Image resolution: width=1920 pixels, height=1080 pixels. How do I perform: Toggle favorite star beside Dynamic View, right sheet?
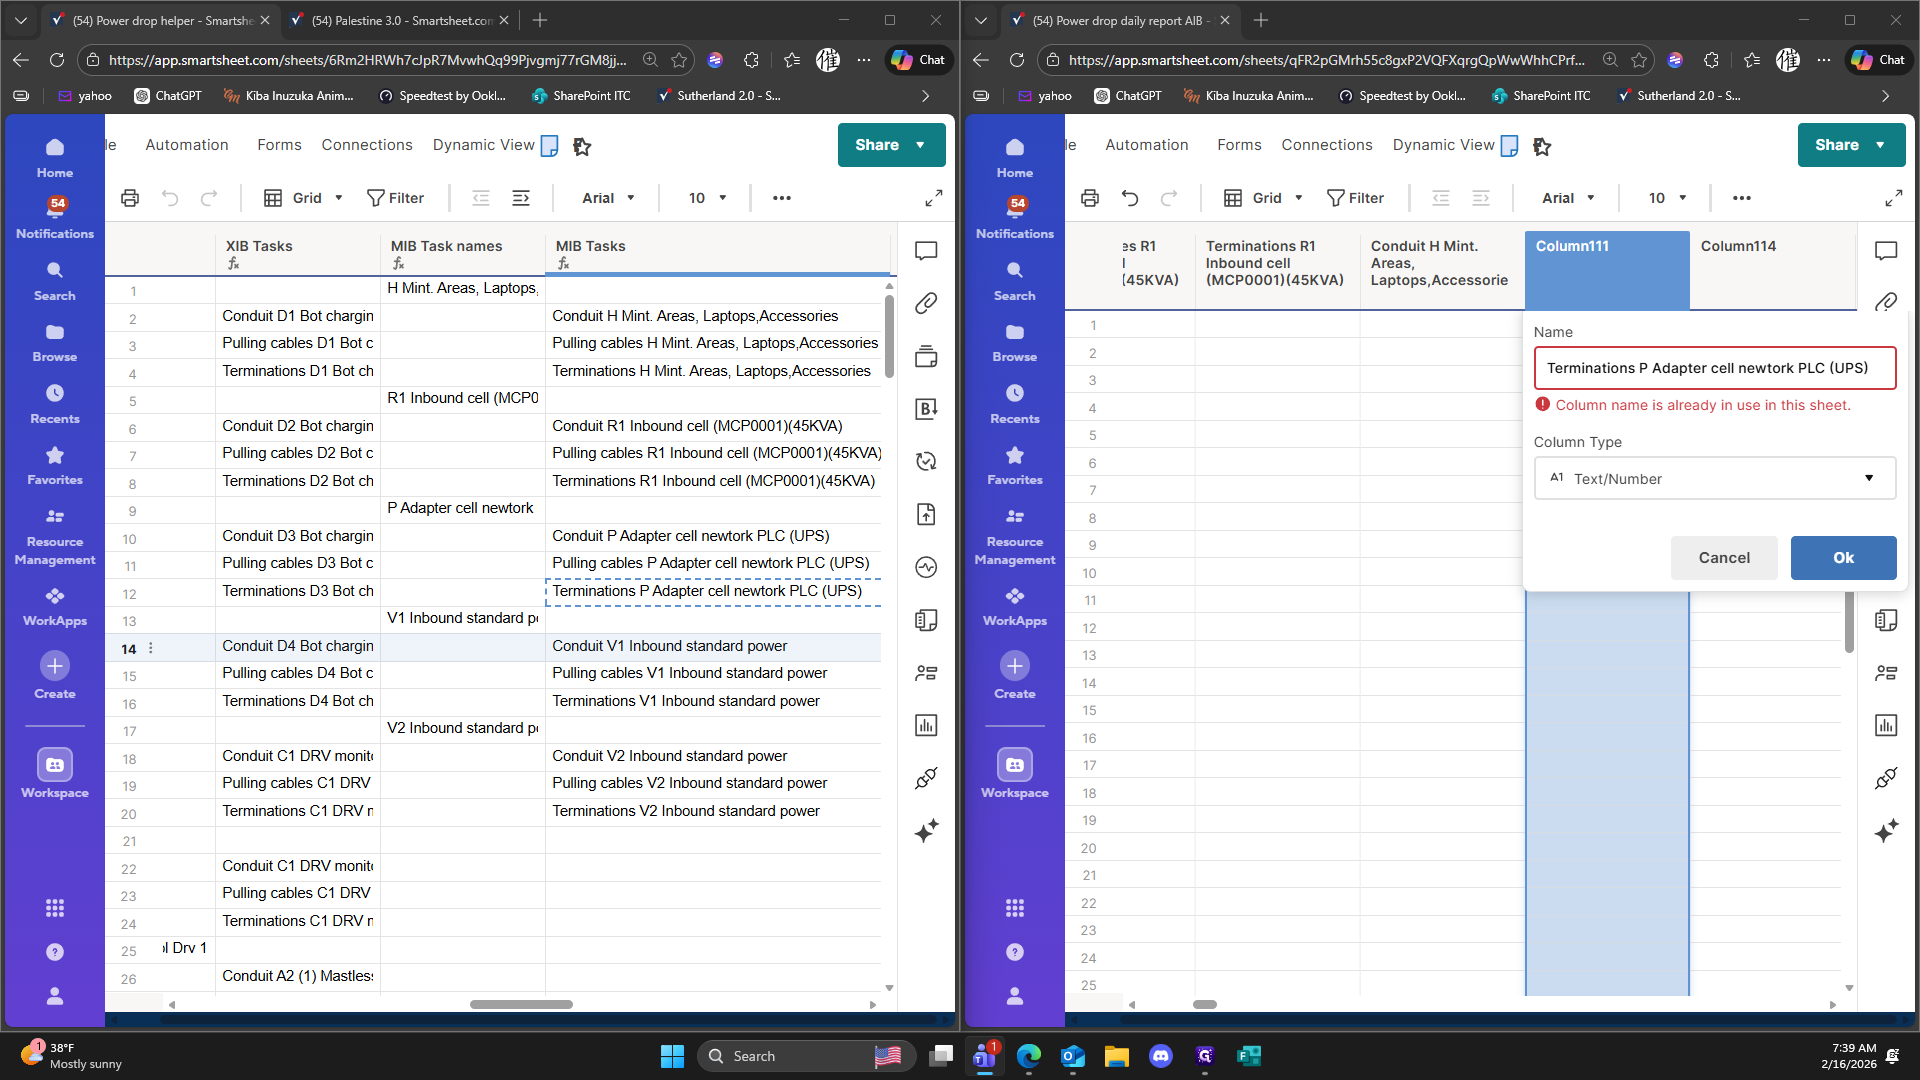1542,146
